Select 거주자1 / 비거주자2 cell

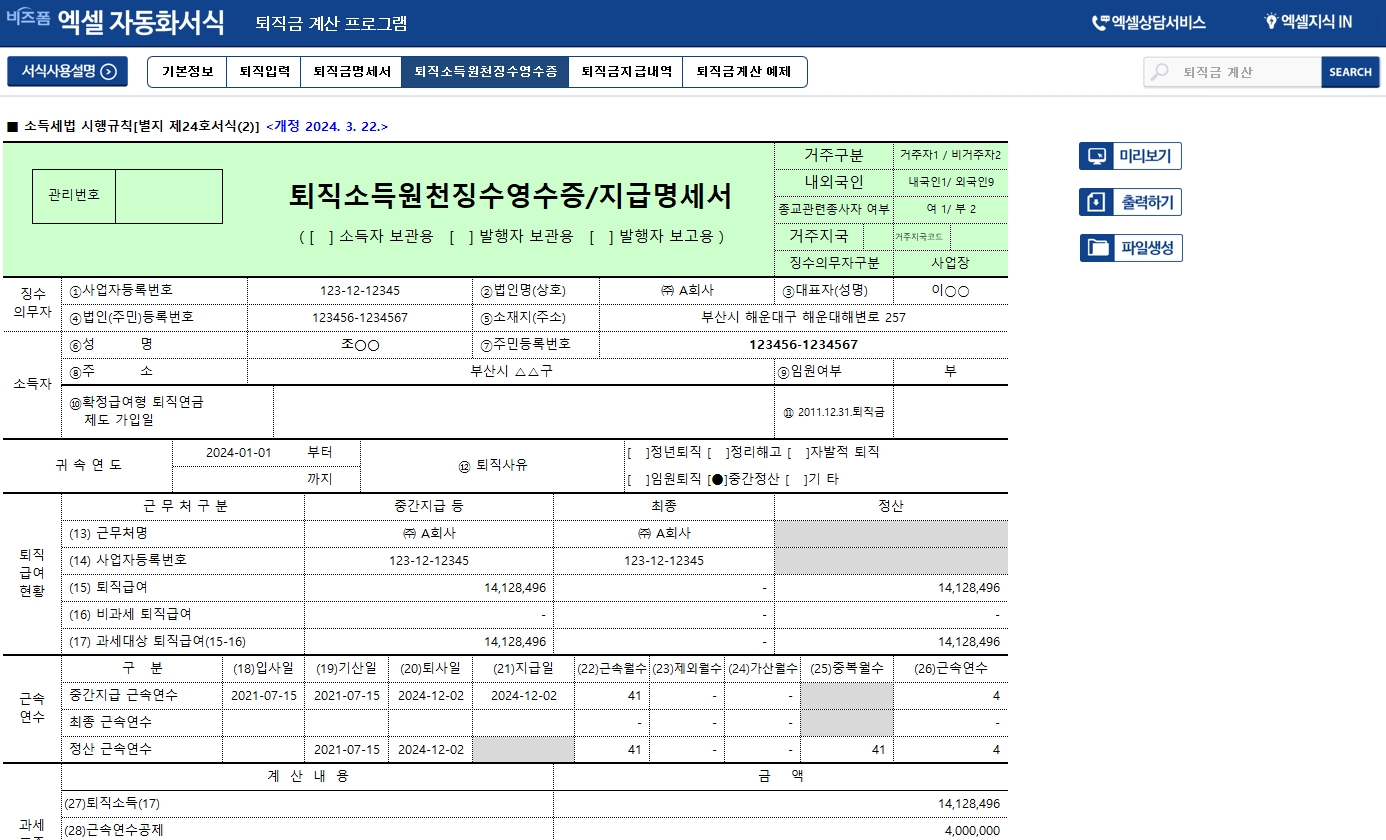coord(950,155)
